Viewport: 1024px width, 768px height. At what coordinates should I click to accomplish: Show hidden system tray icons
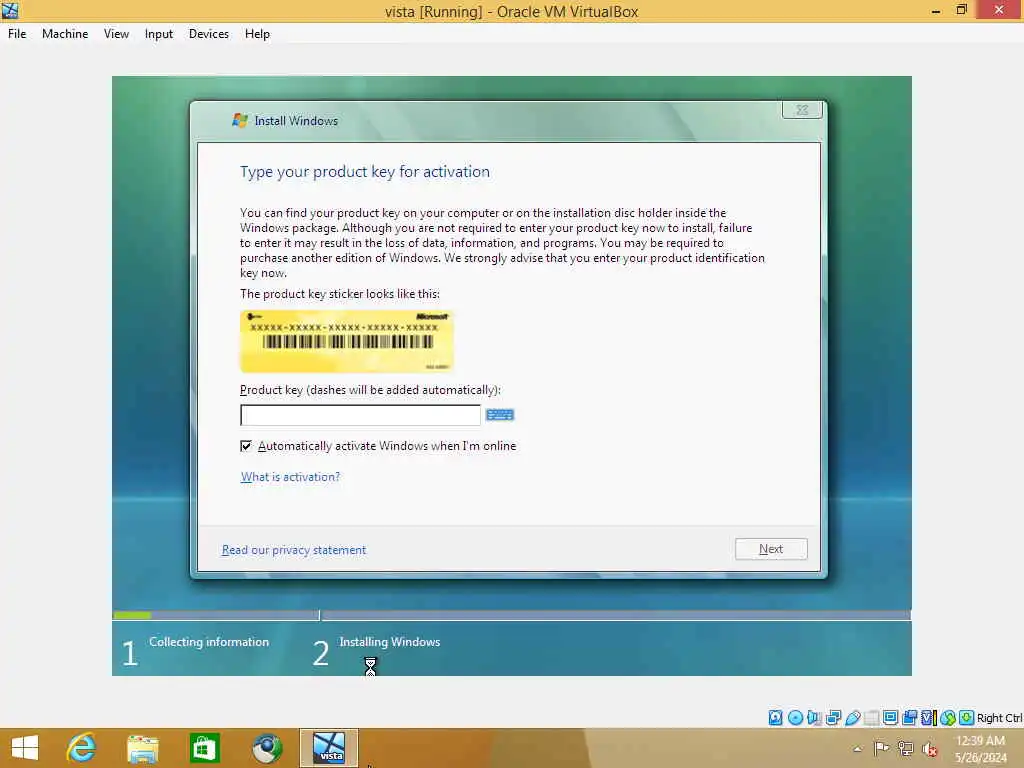click(x=857, y=749)
